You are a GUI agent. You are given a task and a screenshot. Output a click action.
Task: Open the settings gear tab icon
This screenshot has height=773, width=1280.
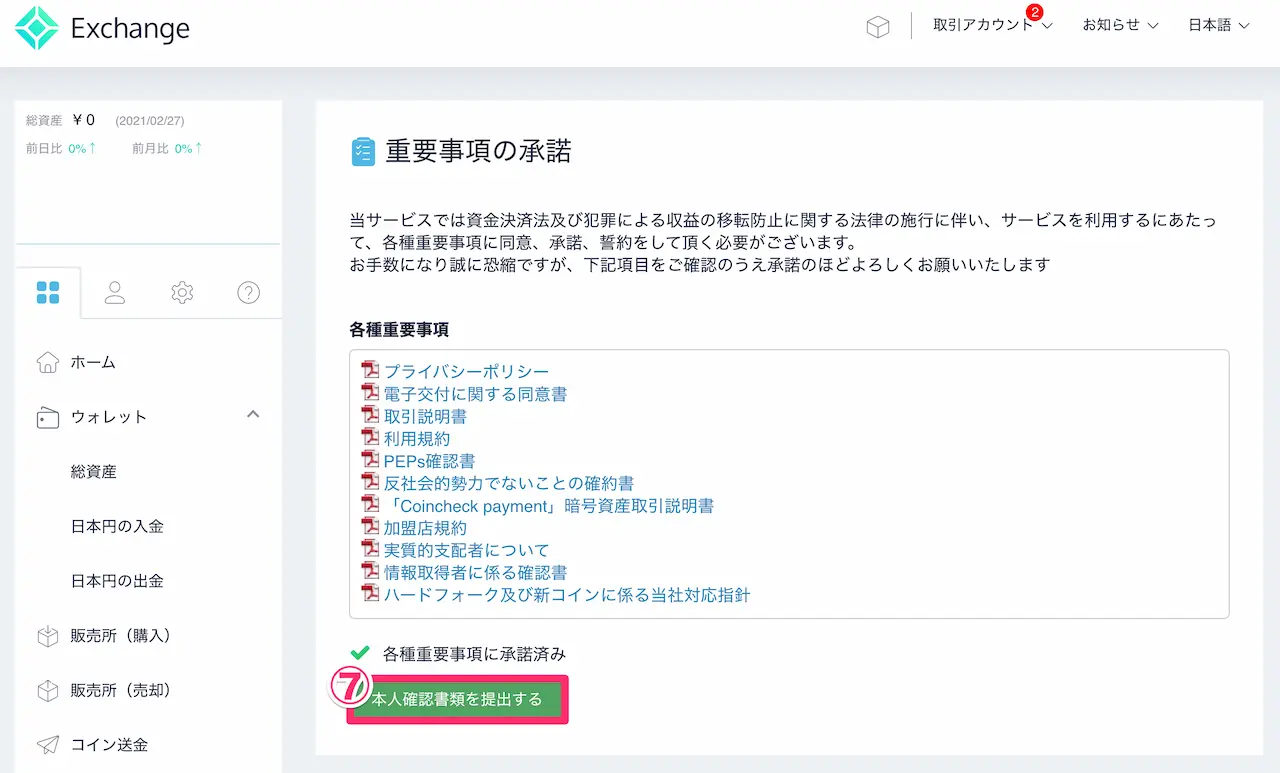click(x=182, y=292)
